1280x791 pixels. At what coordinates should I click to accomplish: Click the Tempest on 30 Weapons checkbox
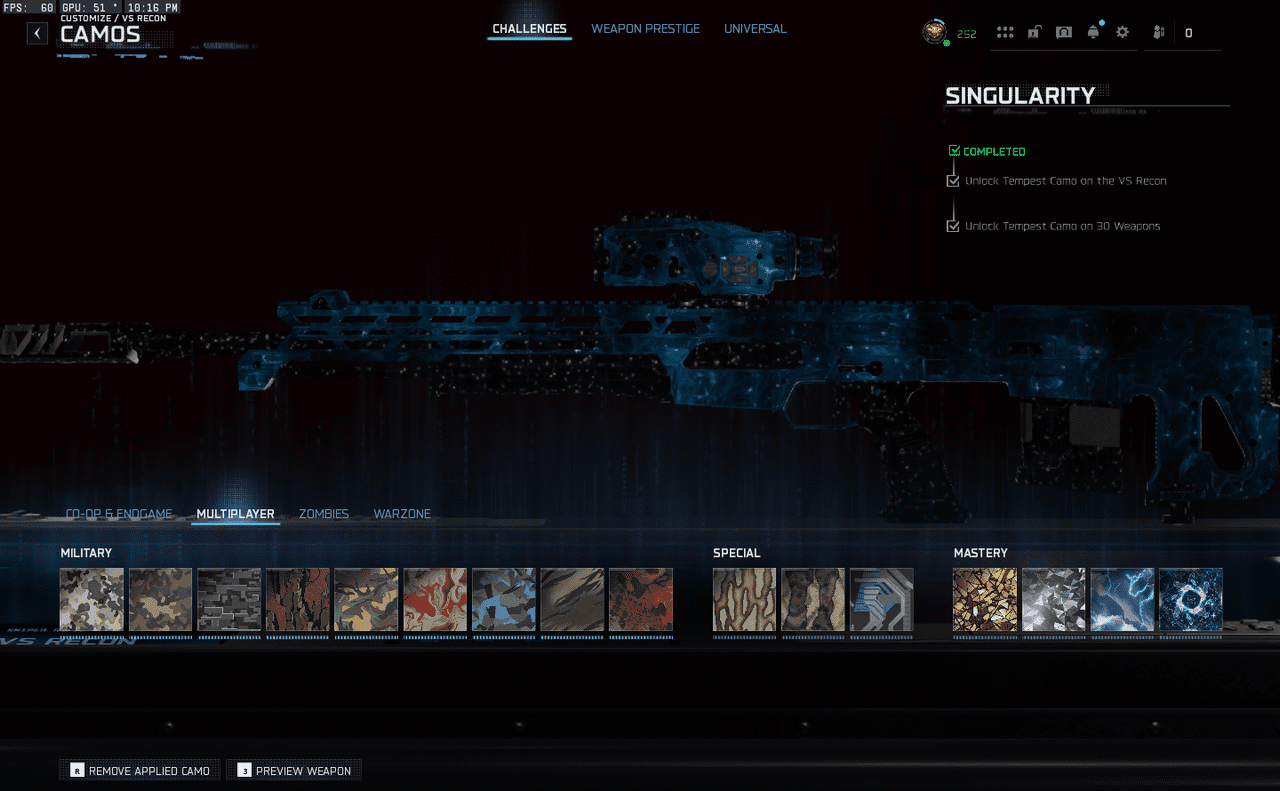coord(953,226)
